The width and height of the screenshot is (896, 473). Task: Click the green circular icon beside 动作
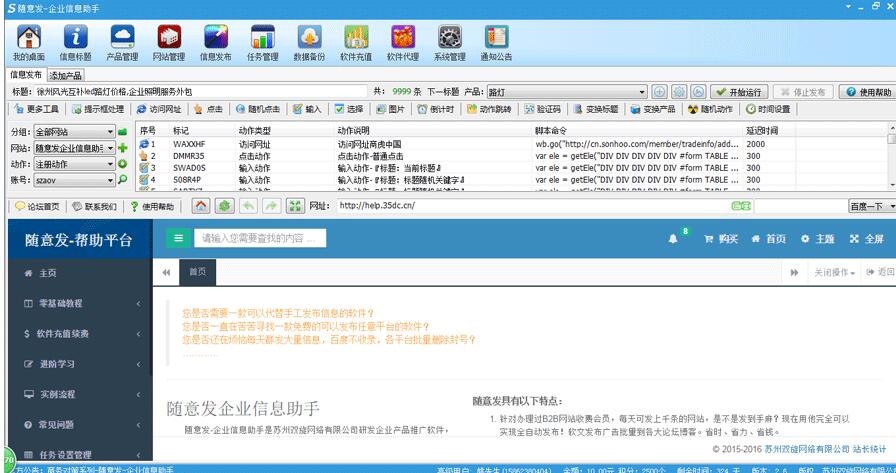(122, 164)
